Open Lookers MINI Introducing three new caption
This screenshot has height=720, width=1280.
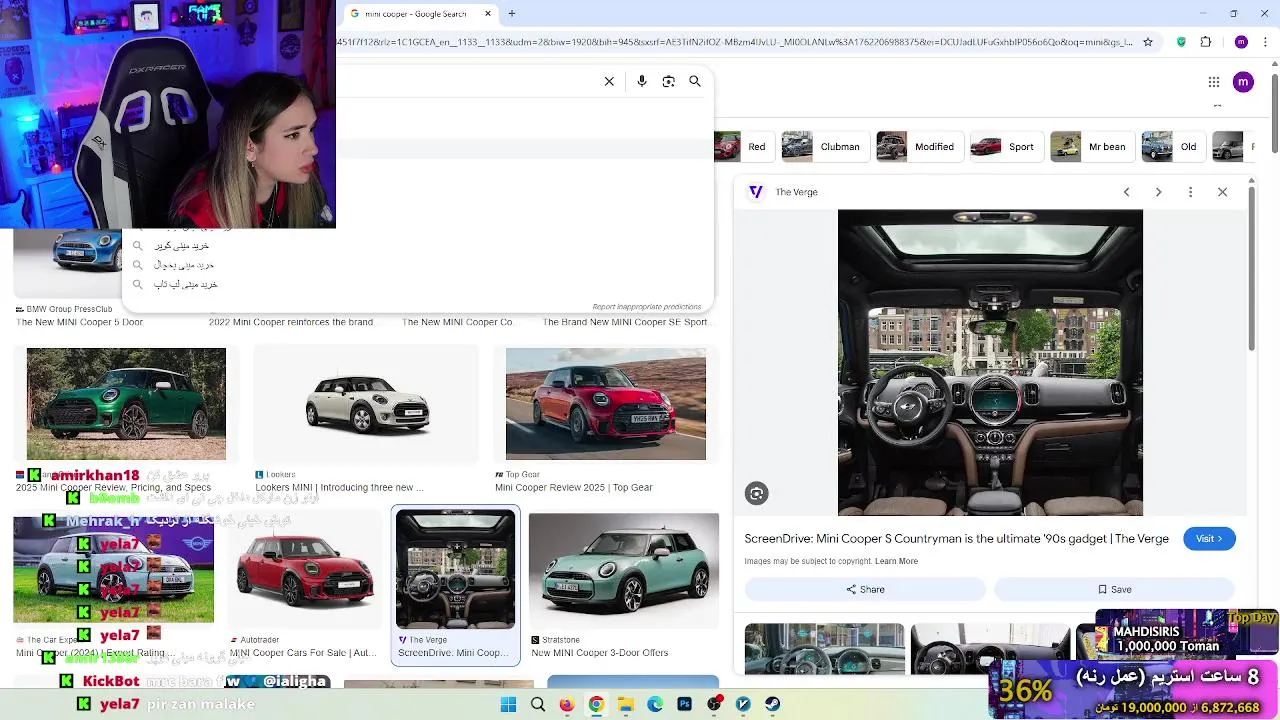pos(339,488)
